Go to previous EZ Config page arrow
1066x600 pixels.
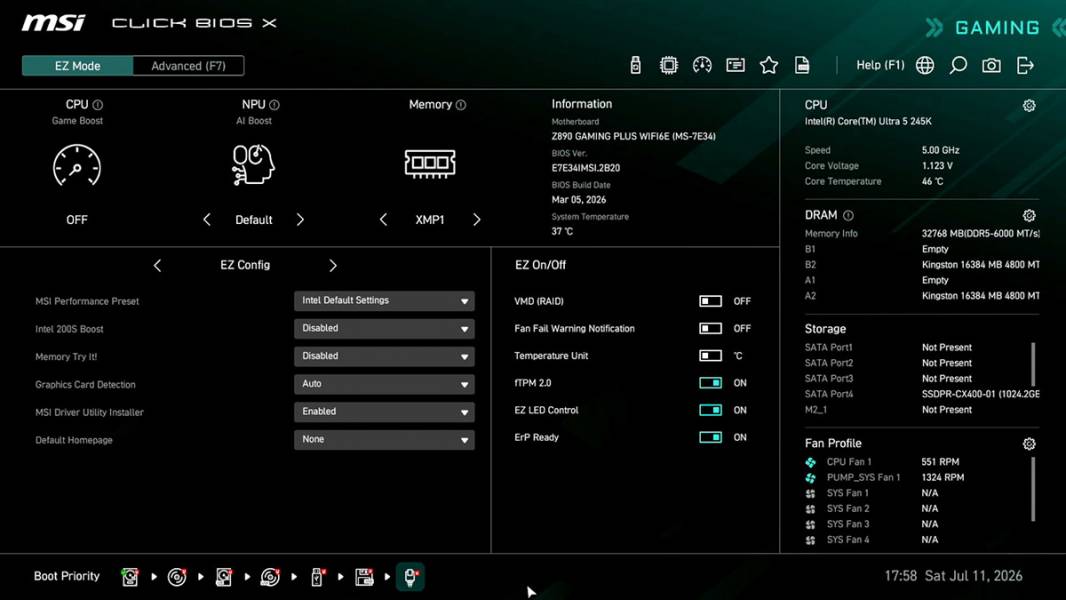(158, 266)
